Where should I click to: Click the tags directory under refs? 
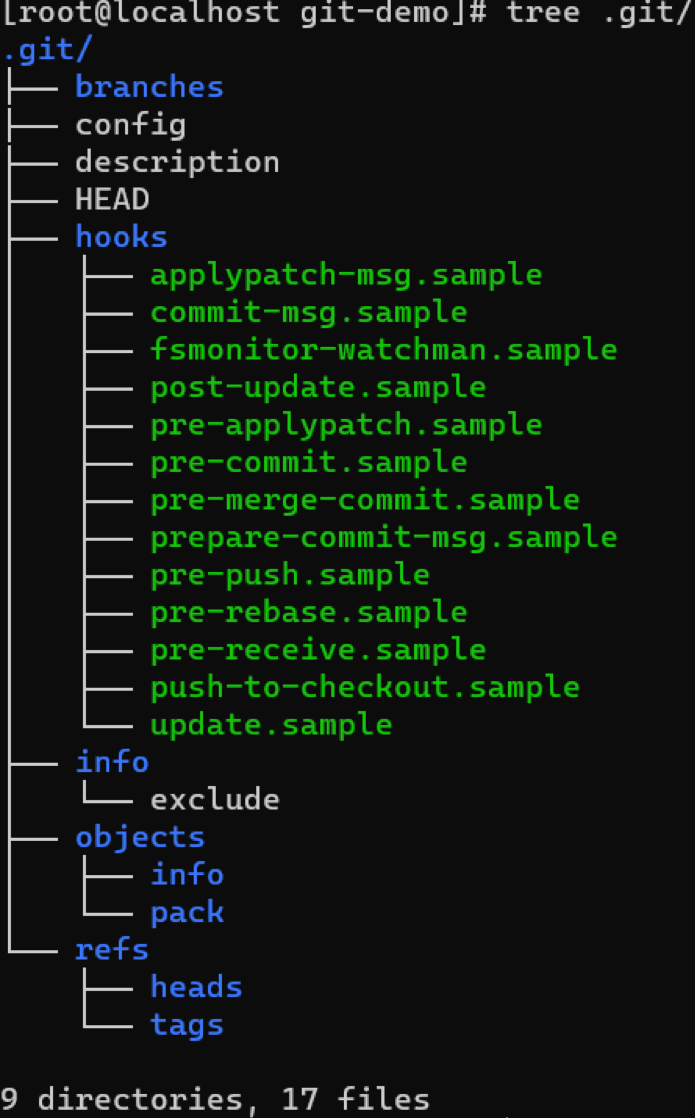(187, 1025)
